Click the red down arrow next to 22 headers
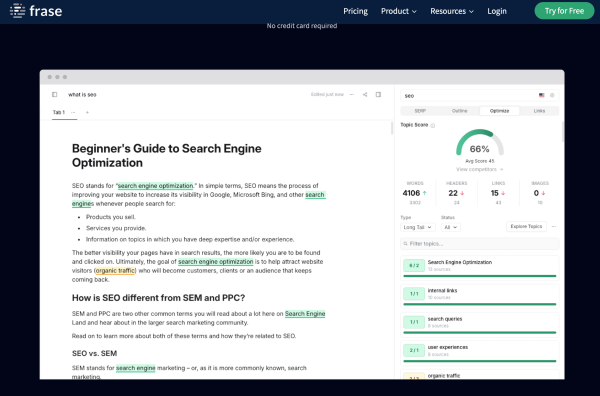 (462, 193)
